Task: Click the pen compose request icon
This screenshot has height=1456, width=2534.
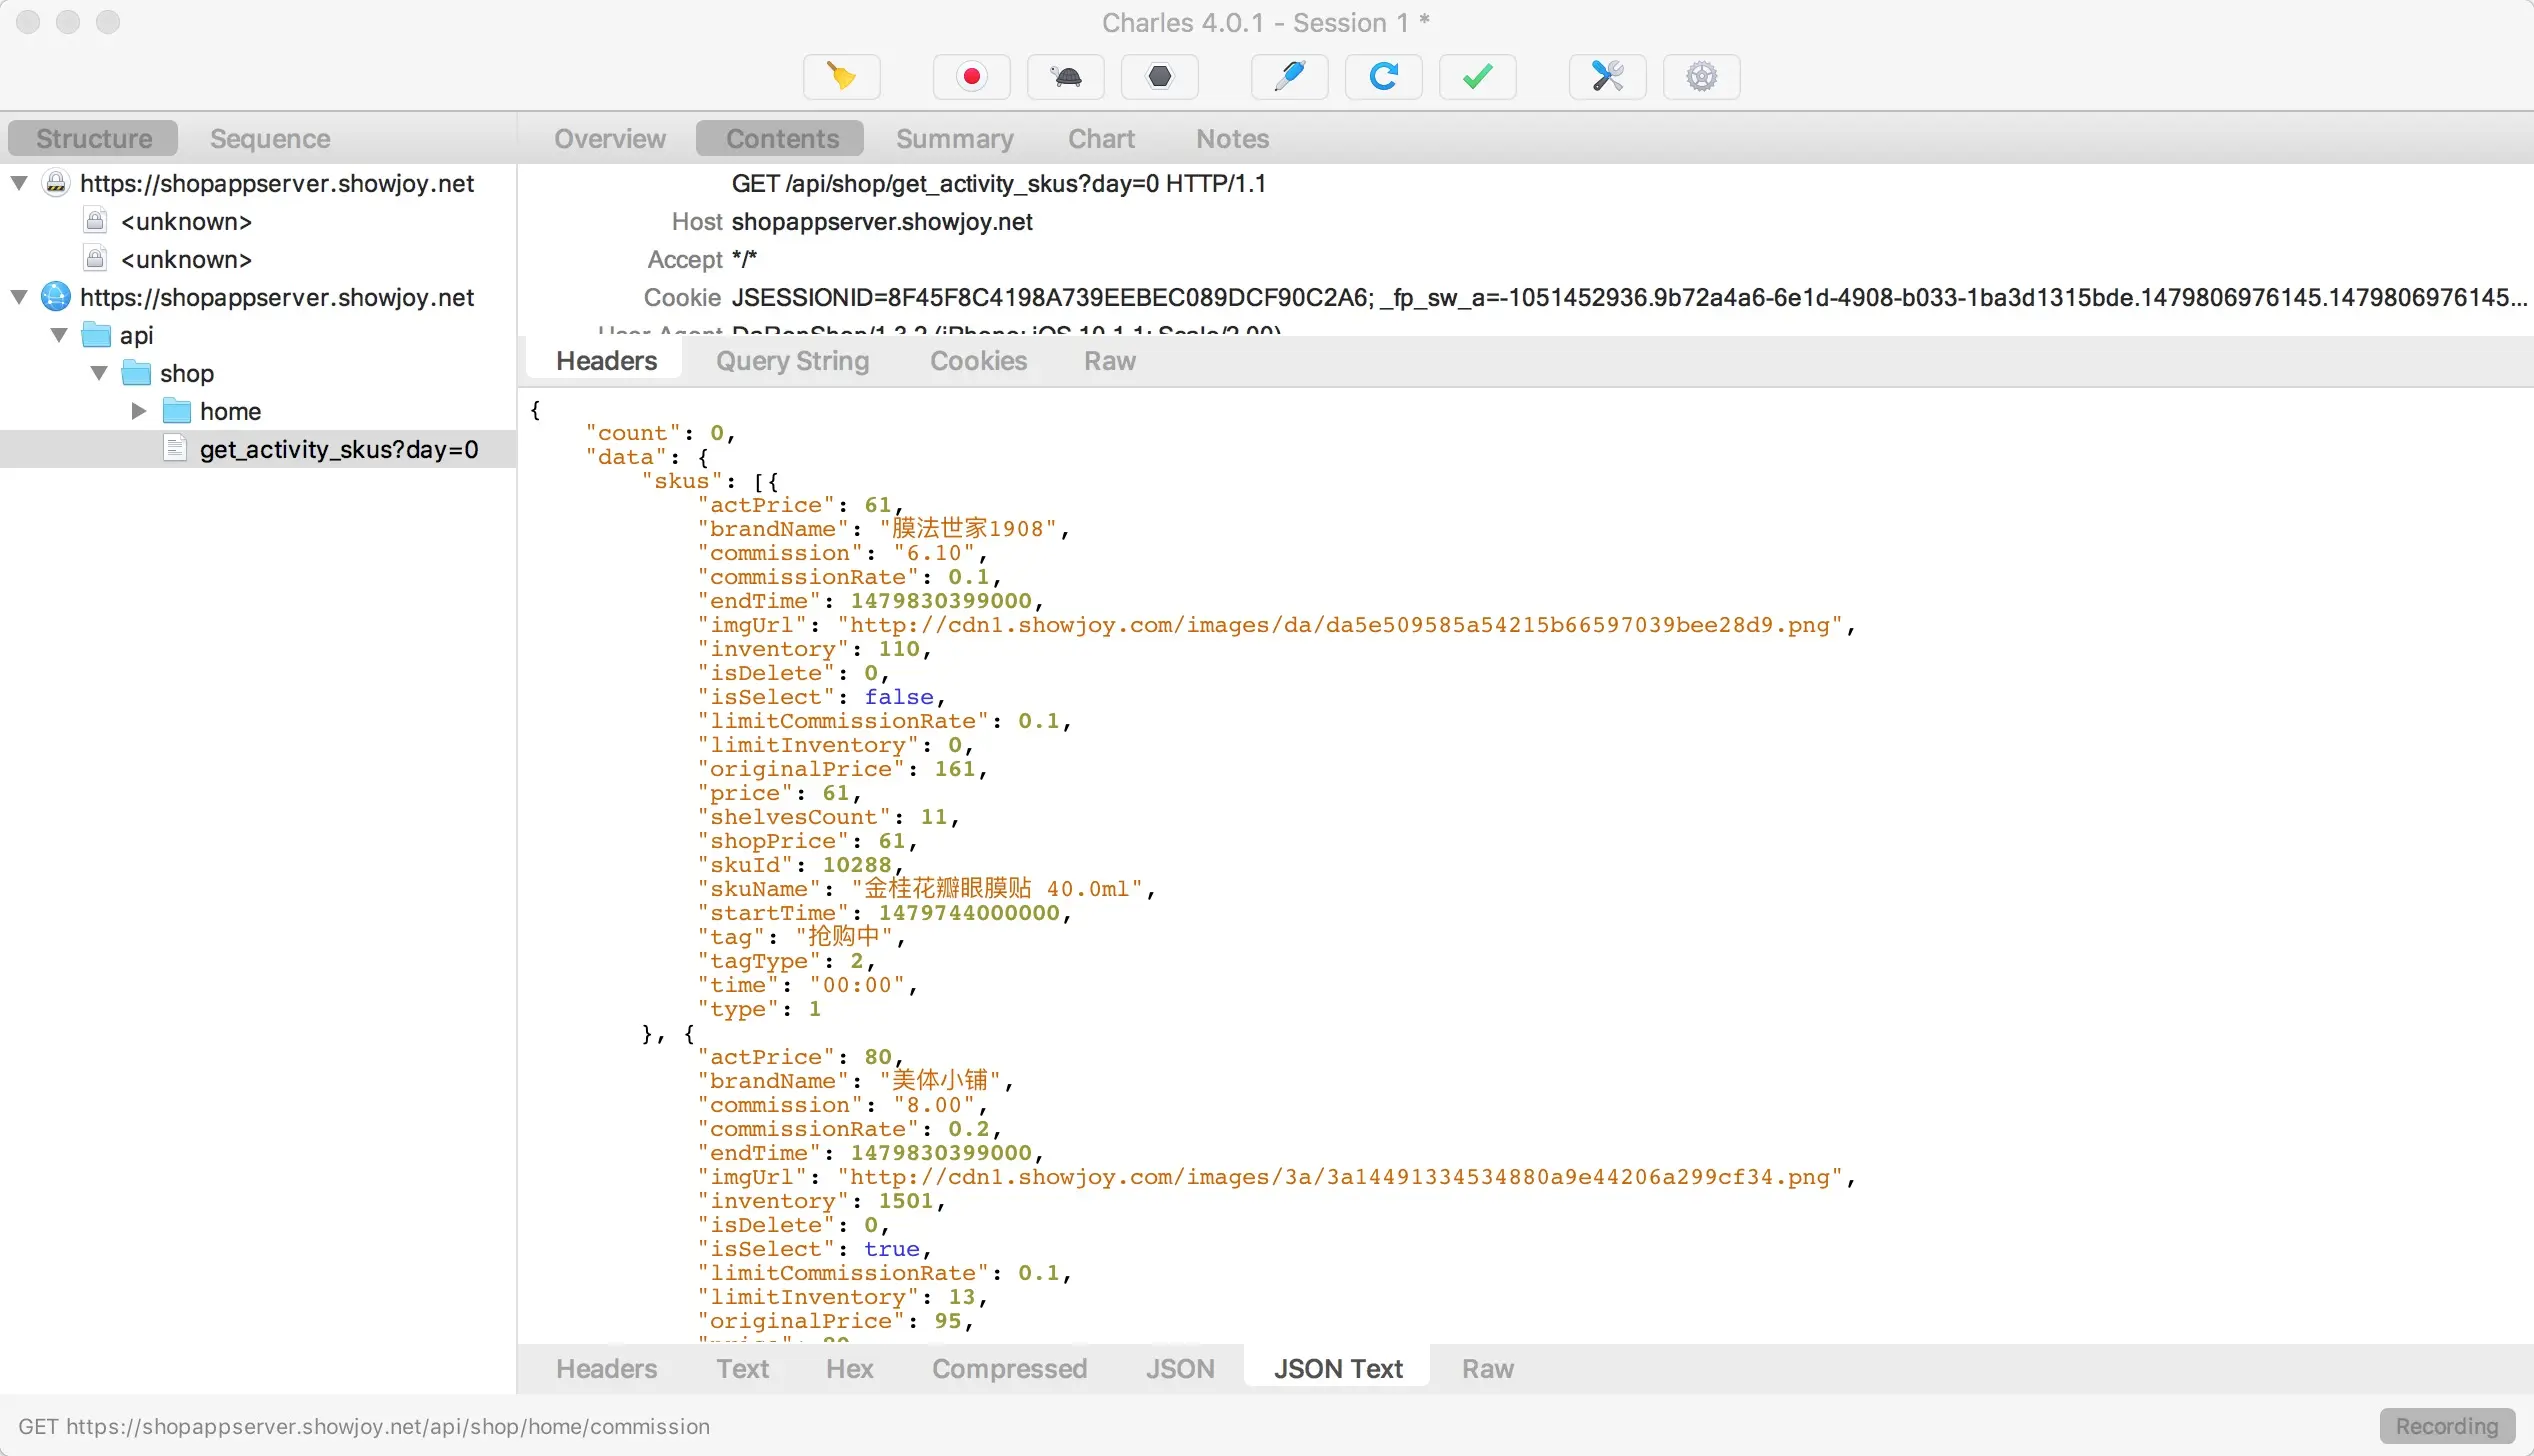Action: coord(1289,76)
